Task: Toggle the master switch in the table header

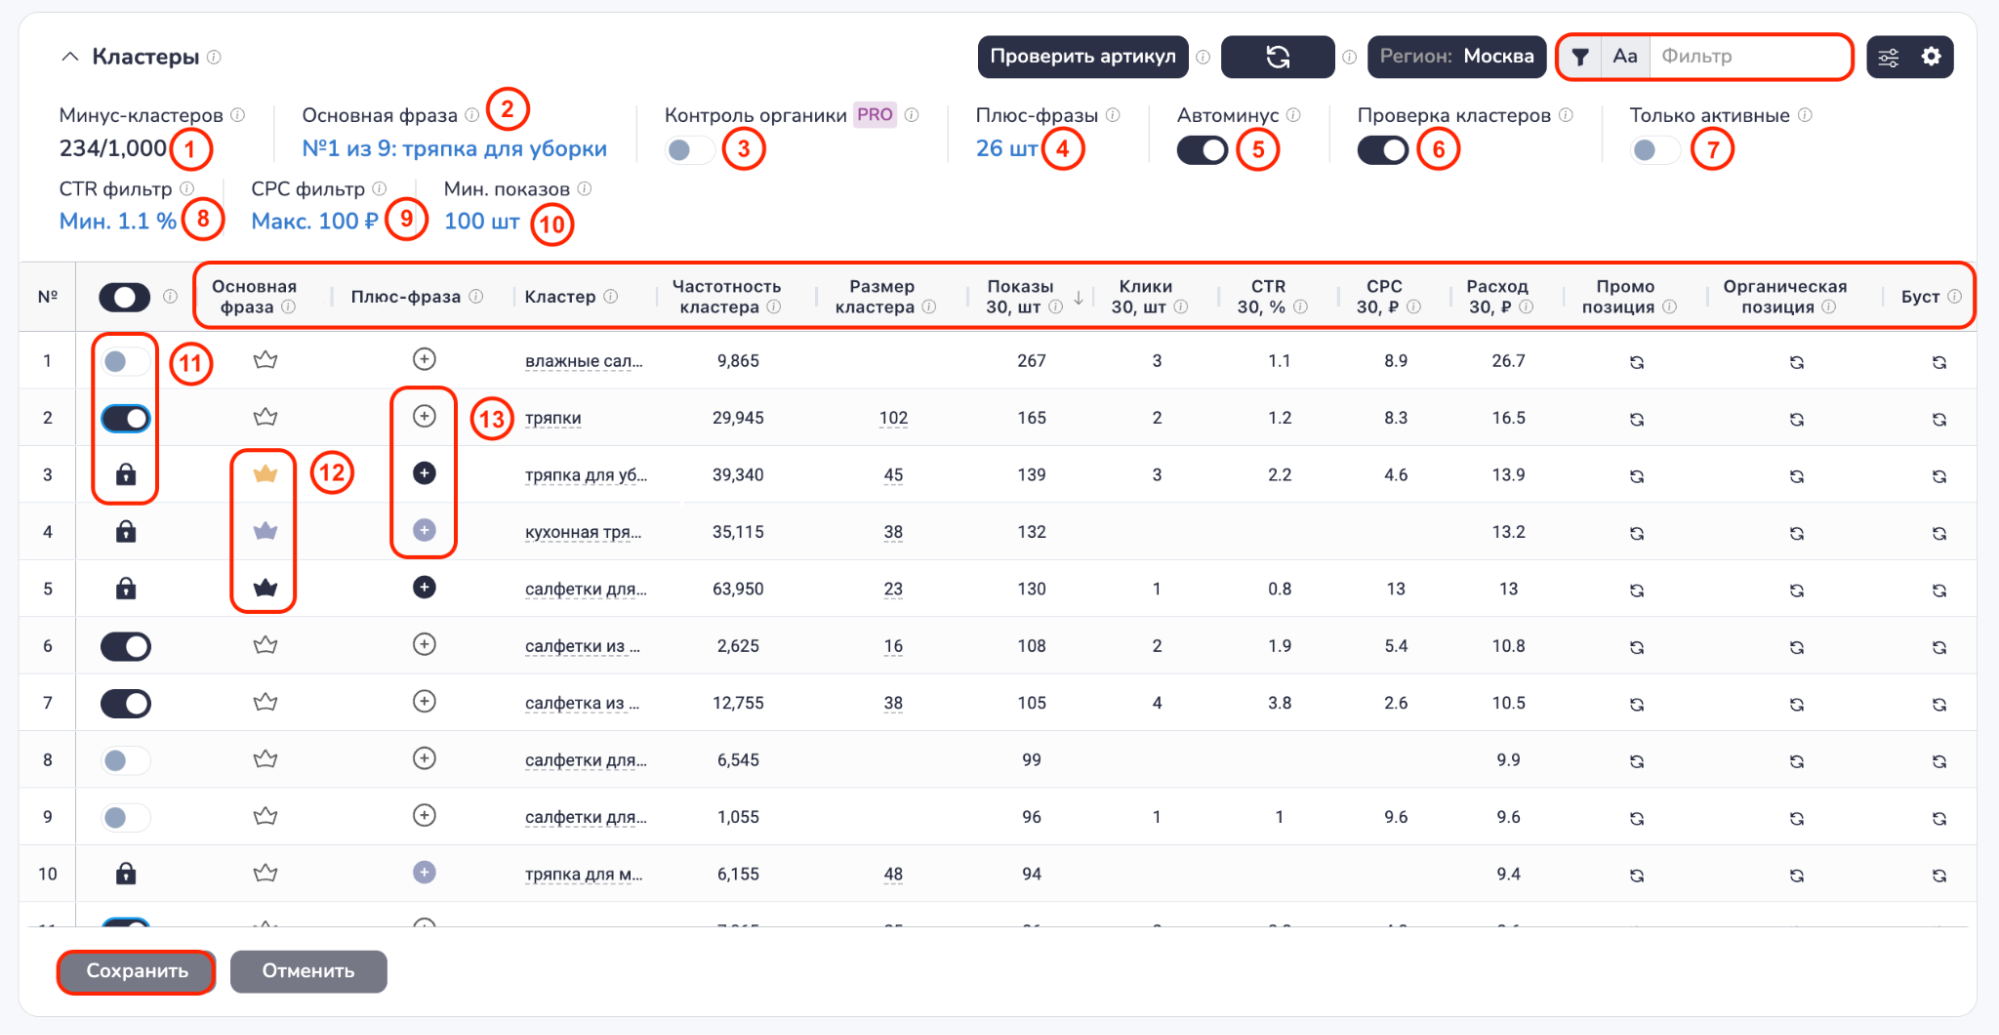Action: point(124,297)
